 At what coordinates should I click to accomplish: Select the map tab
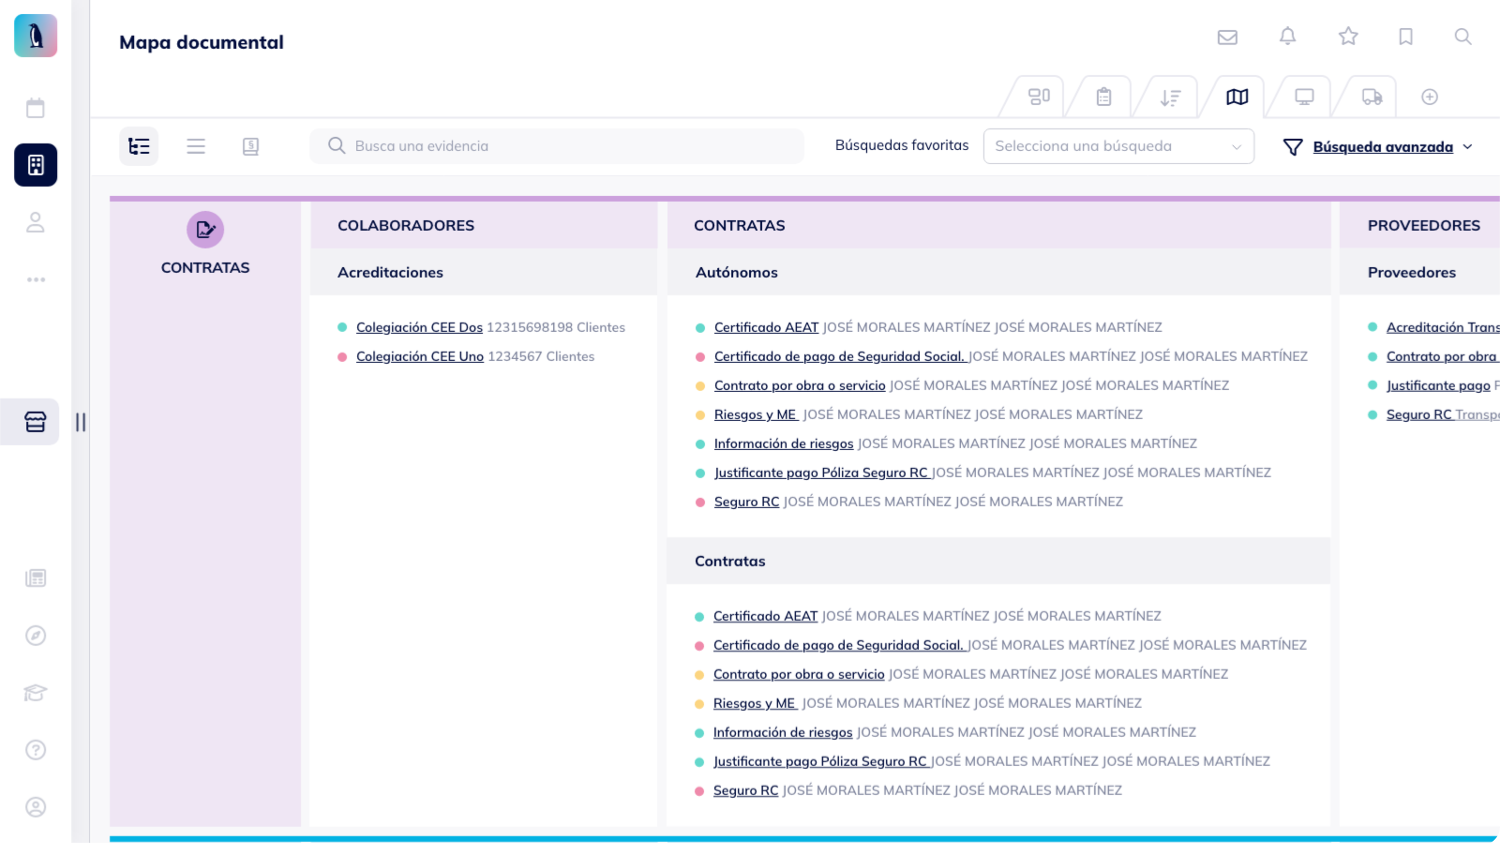[1237, 97]
